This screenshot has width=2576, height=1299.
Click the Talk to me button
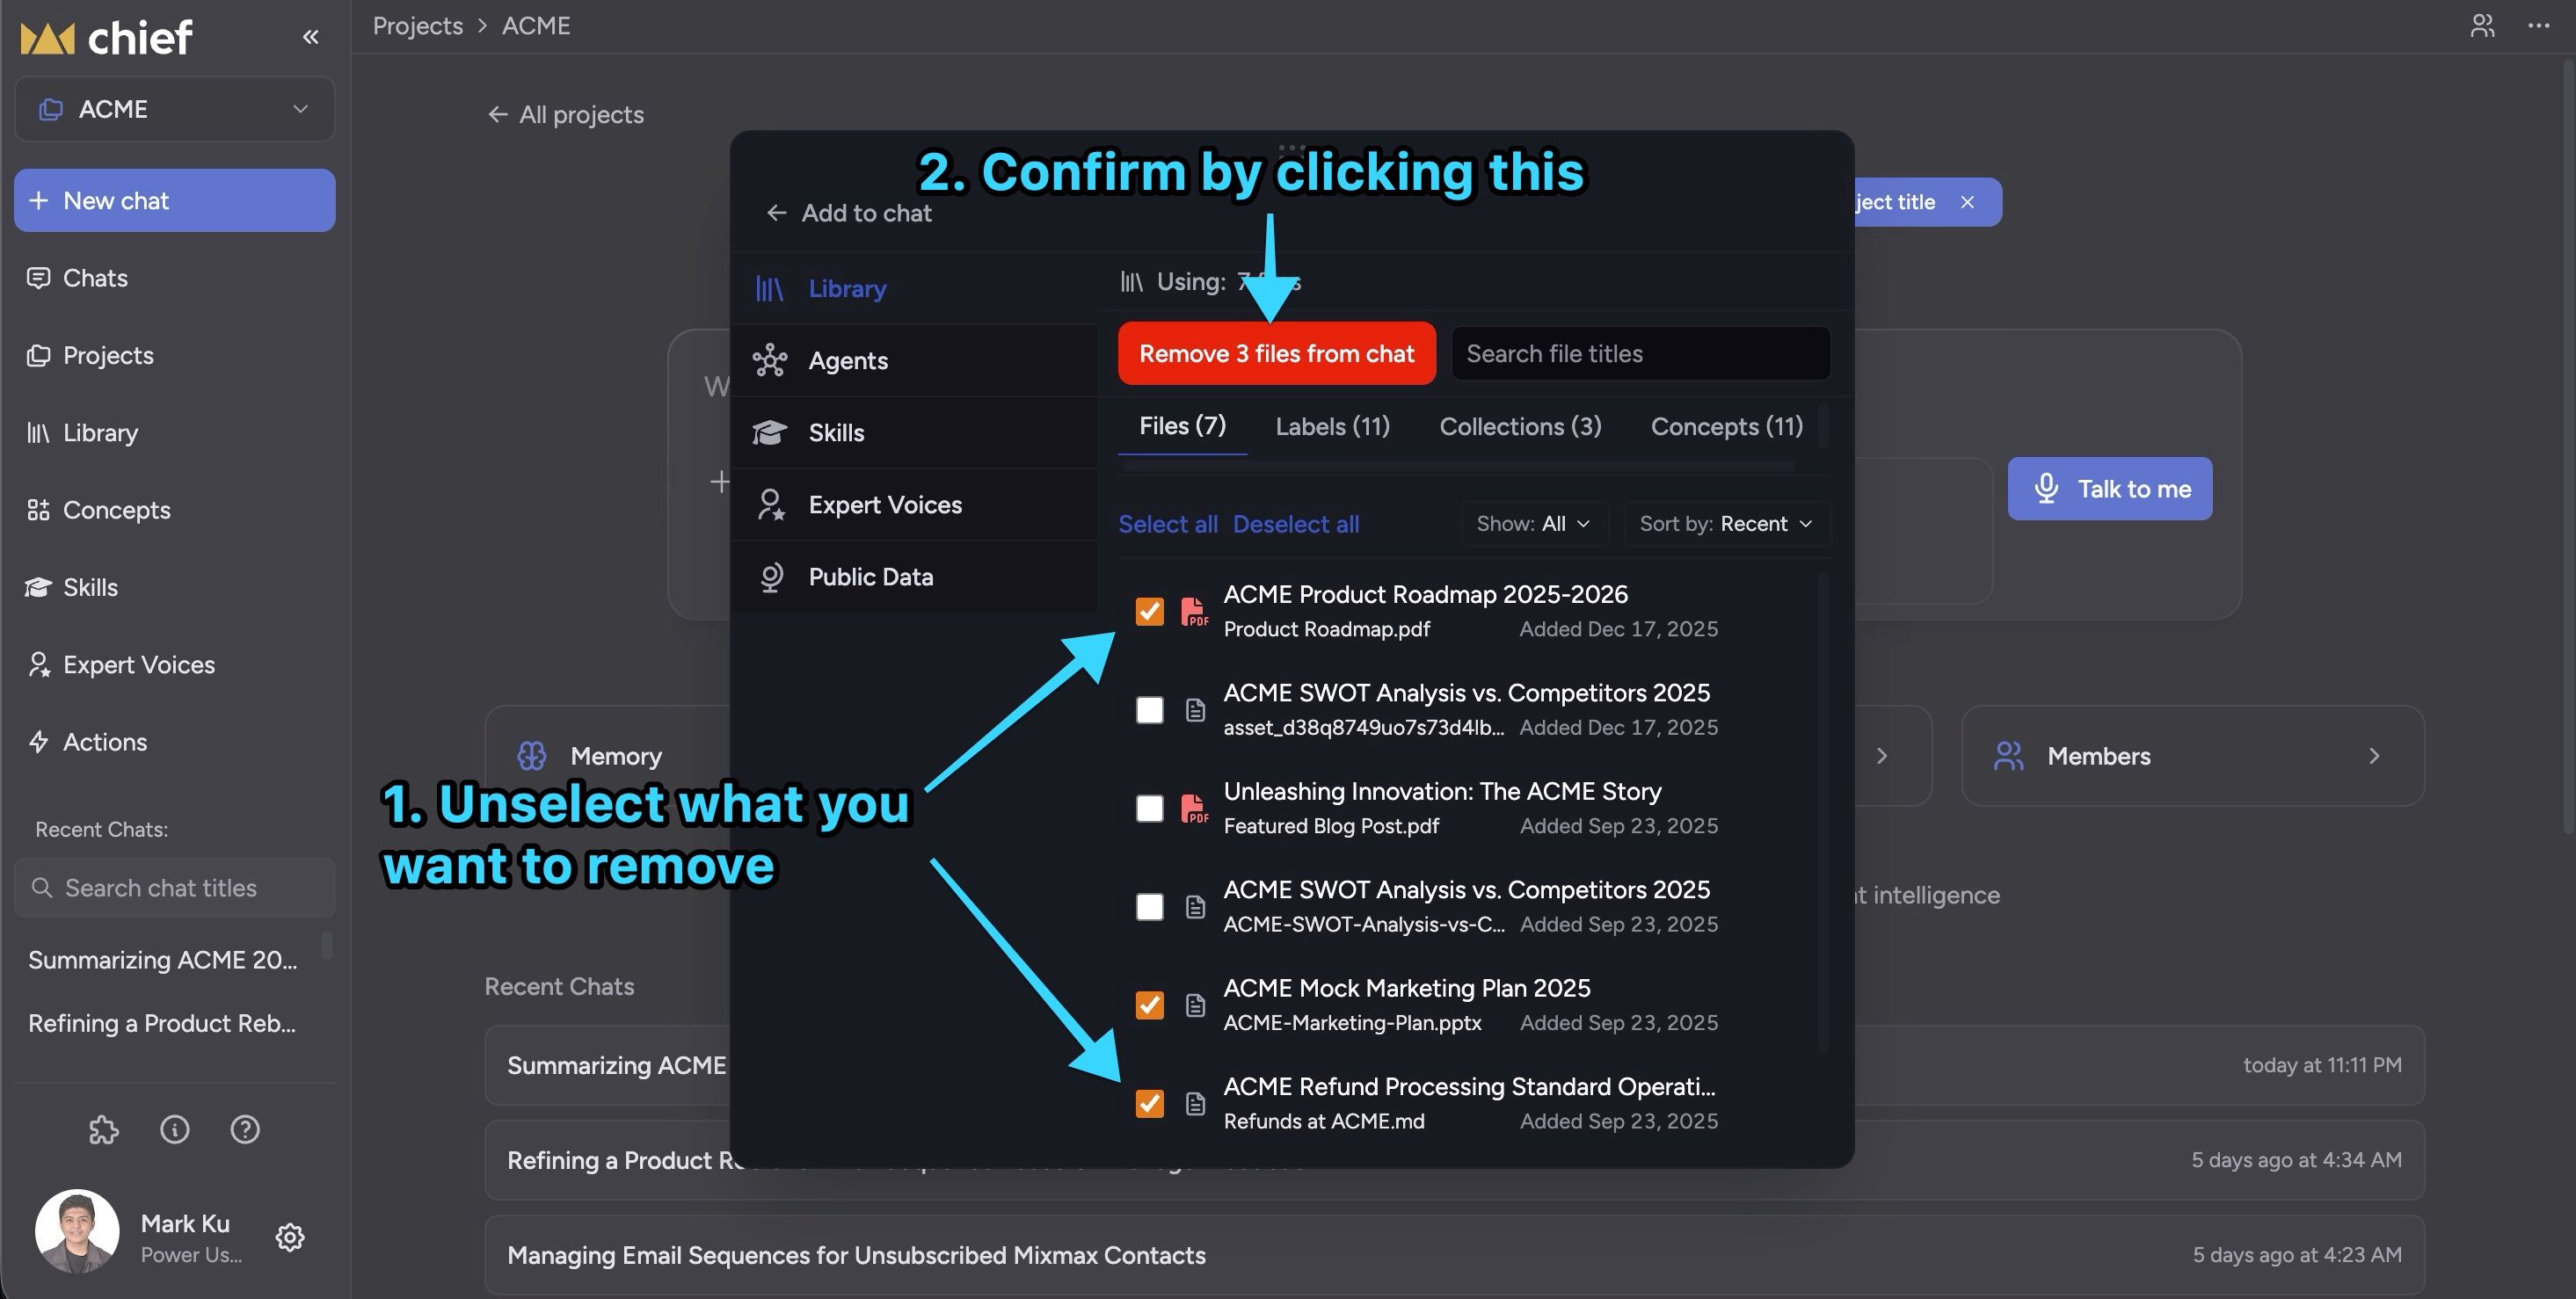2110,489
